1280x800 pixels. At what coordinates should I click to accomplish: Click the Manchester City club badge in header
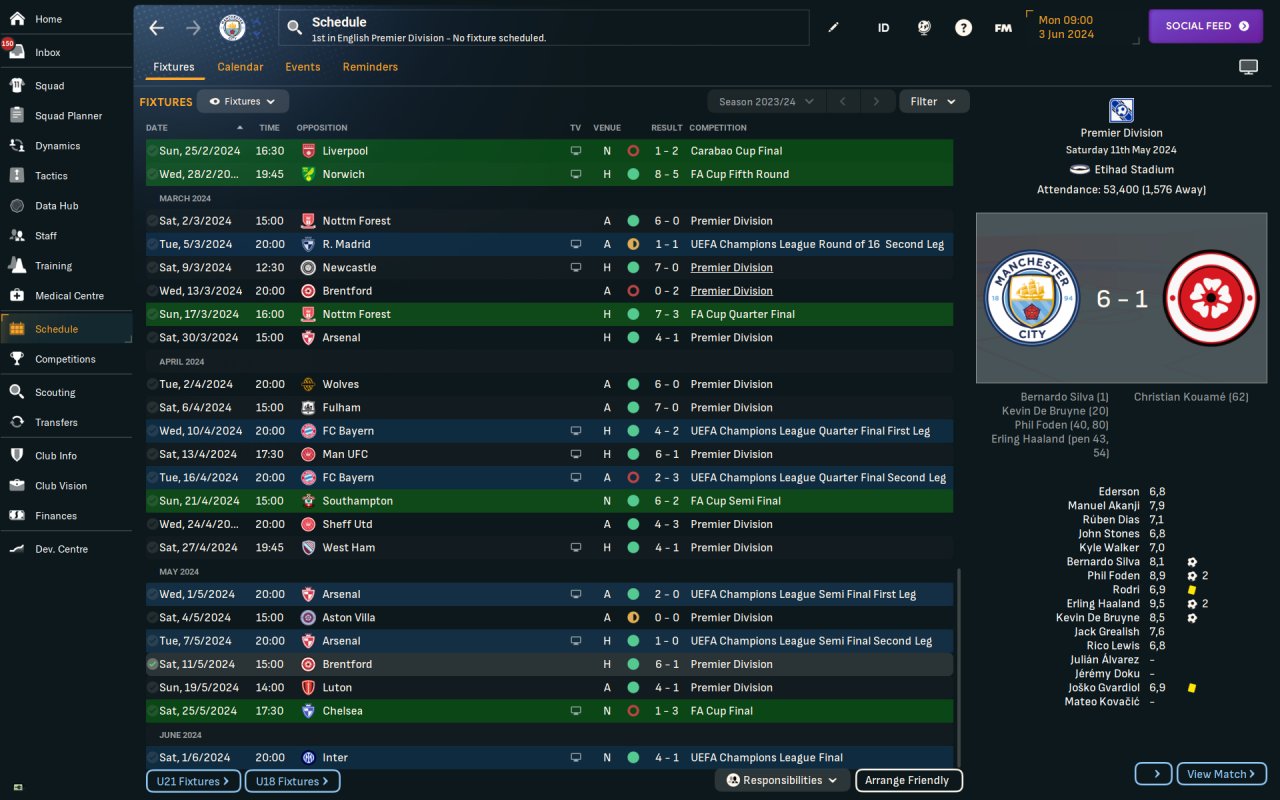coord(232,28)
